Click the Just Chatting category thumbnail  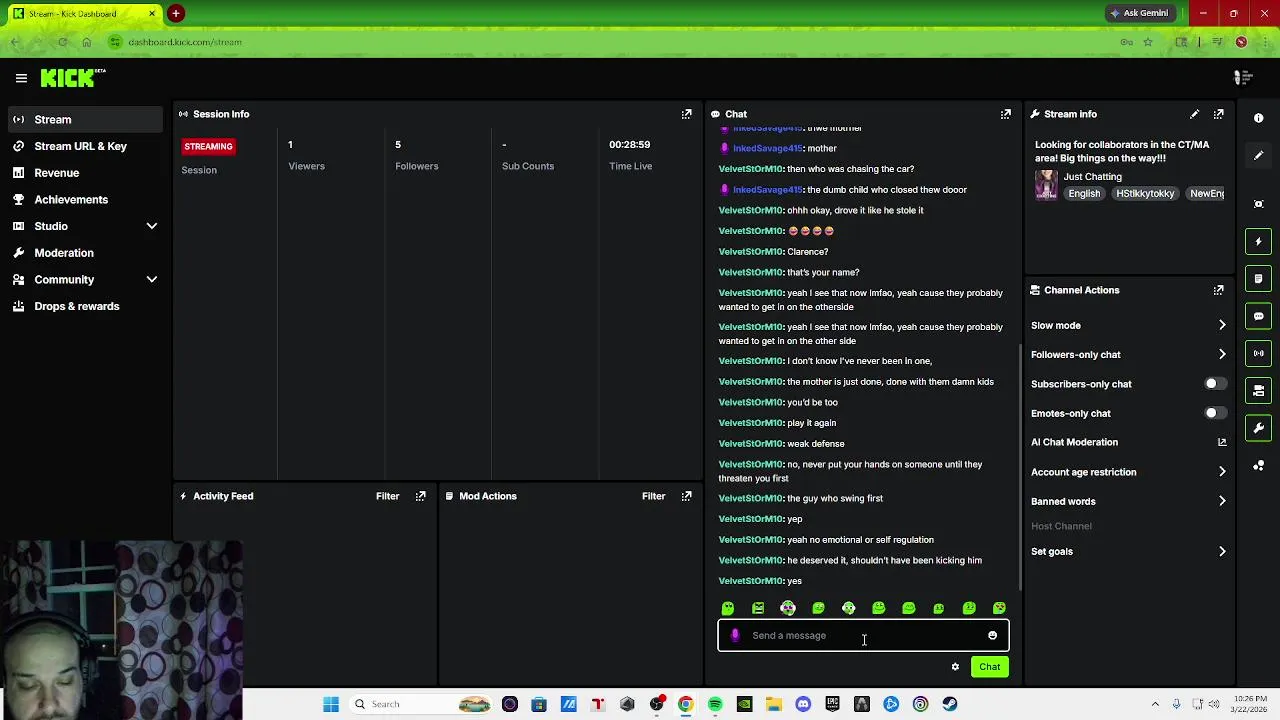click(1046, 185)
